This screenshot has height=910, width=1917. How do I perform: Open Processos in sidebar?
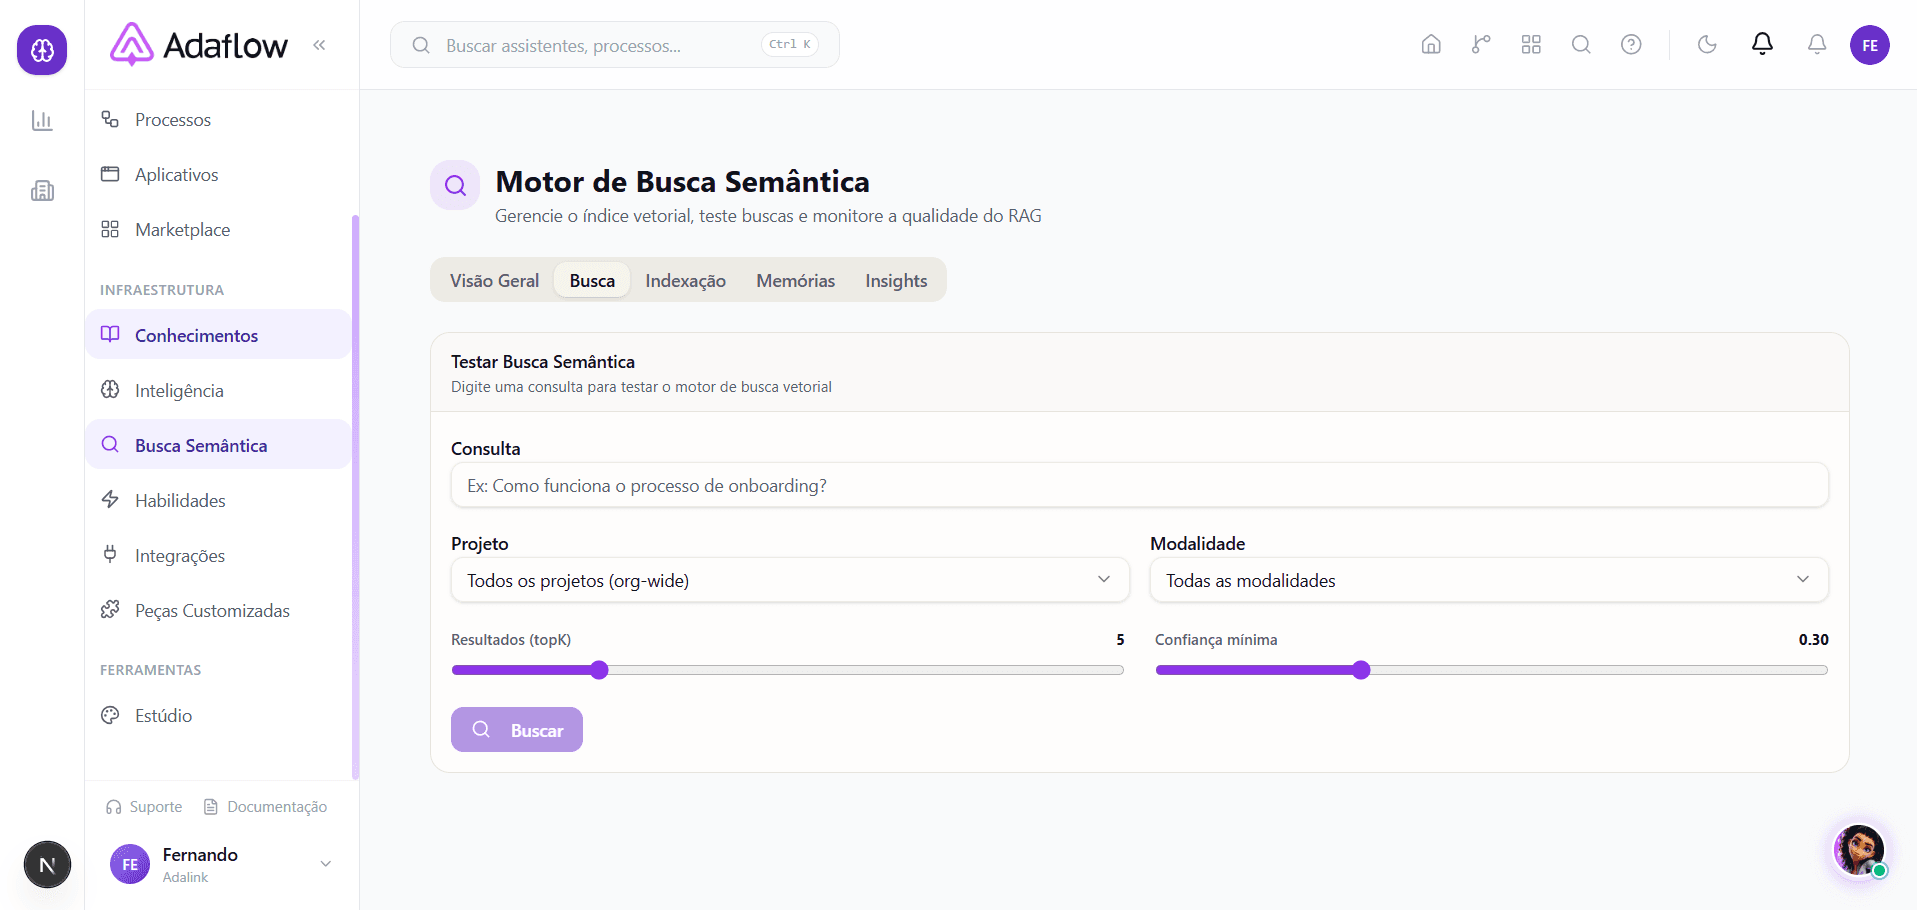tap(218, 120)
